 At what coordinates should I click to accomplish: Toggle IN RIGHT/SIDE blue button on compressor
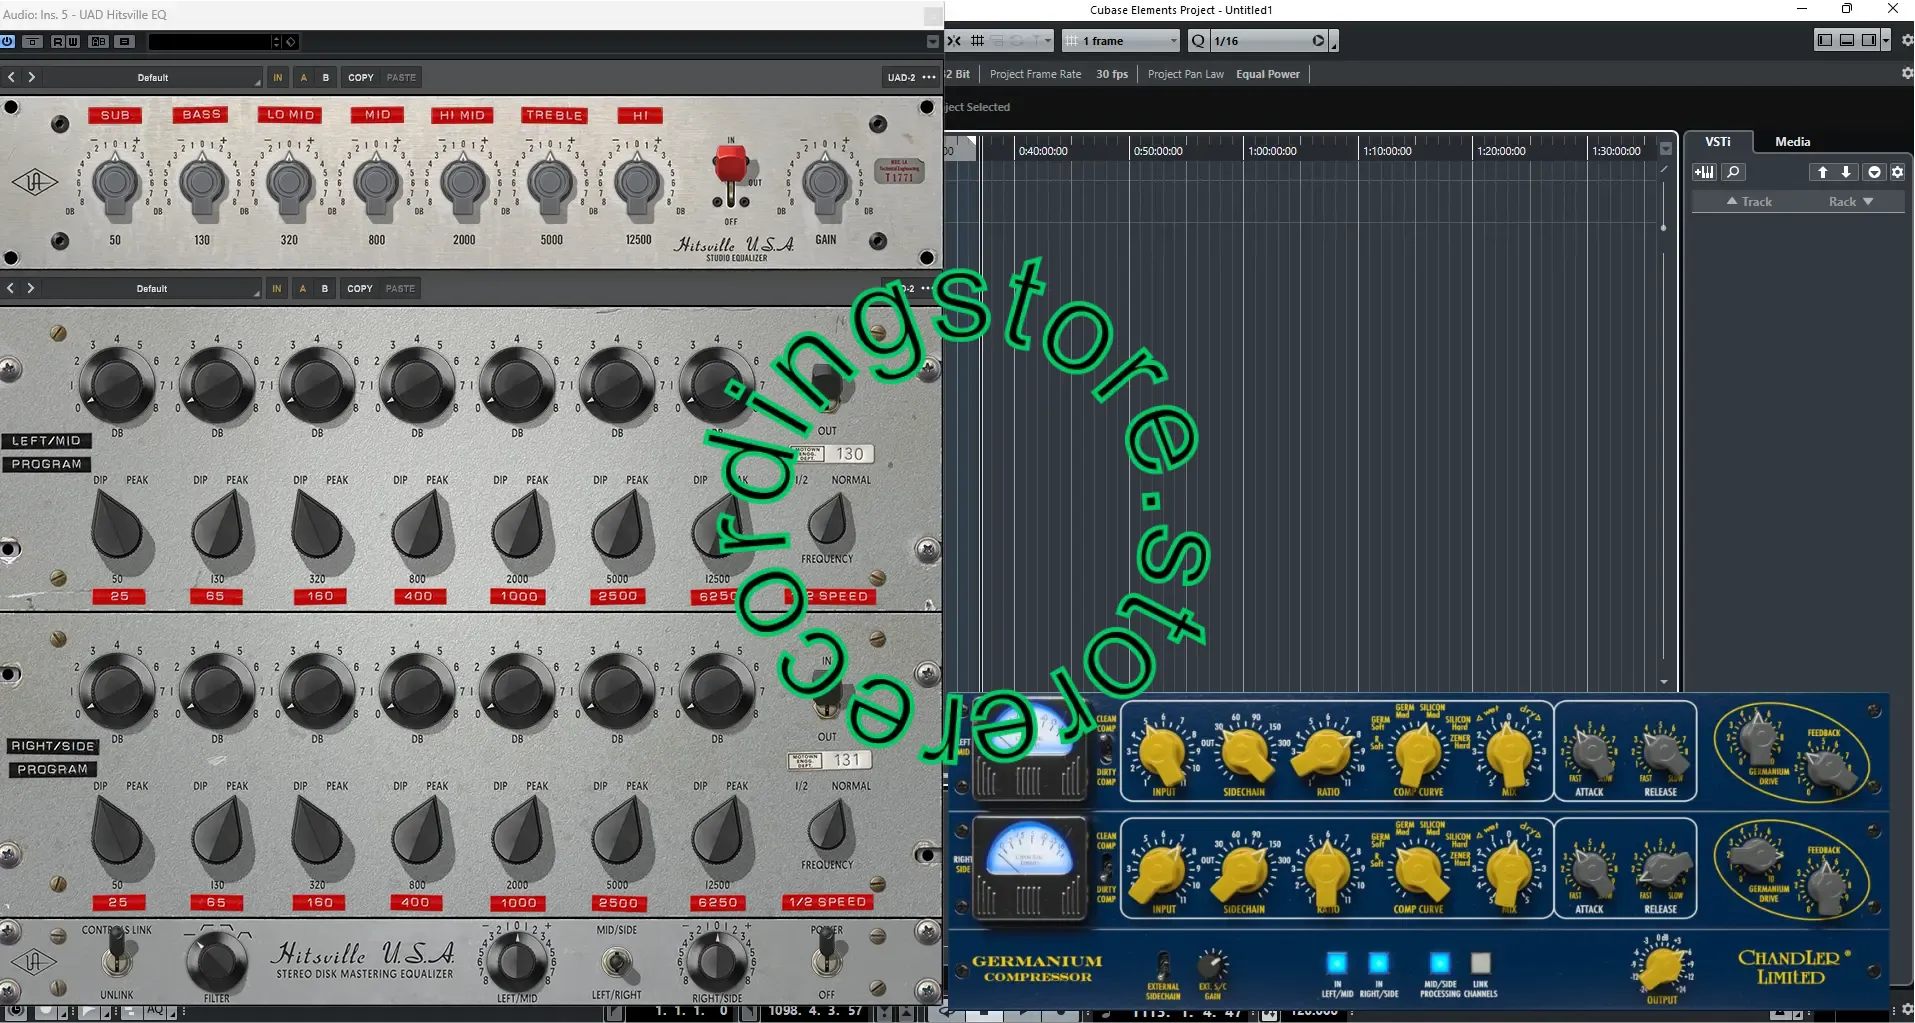click(1378, 963)
